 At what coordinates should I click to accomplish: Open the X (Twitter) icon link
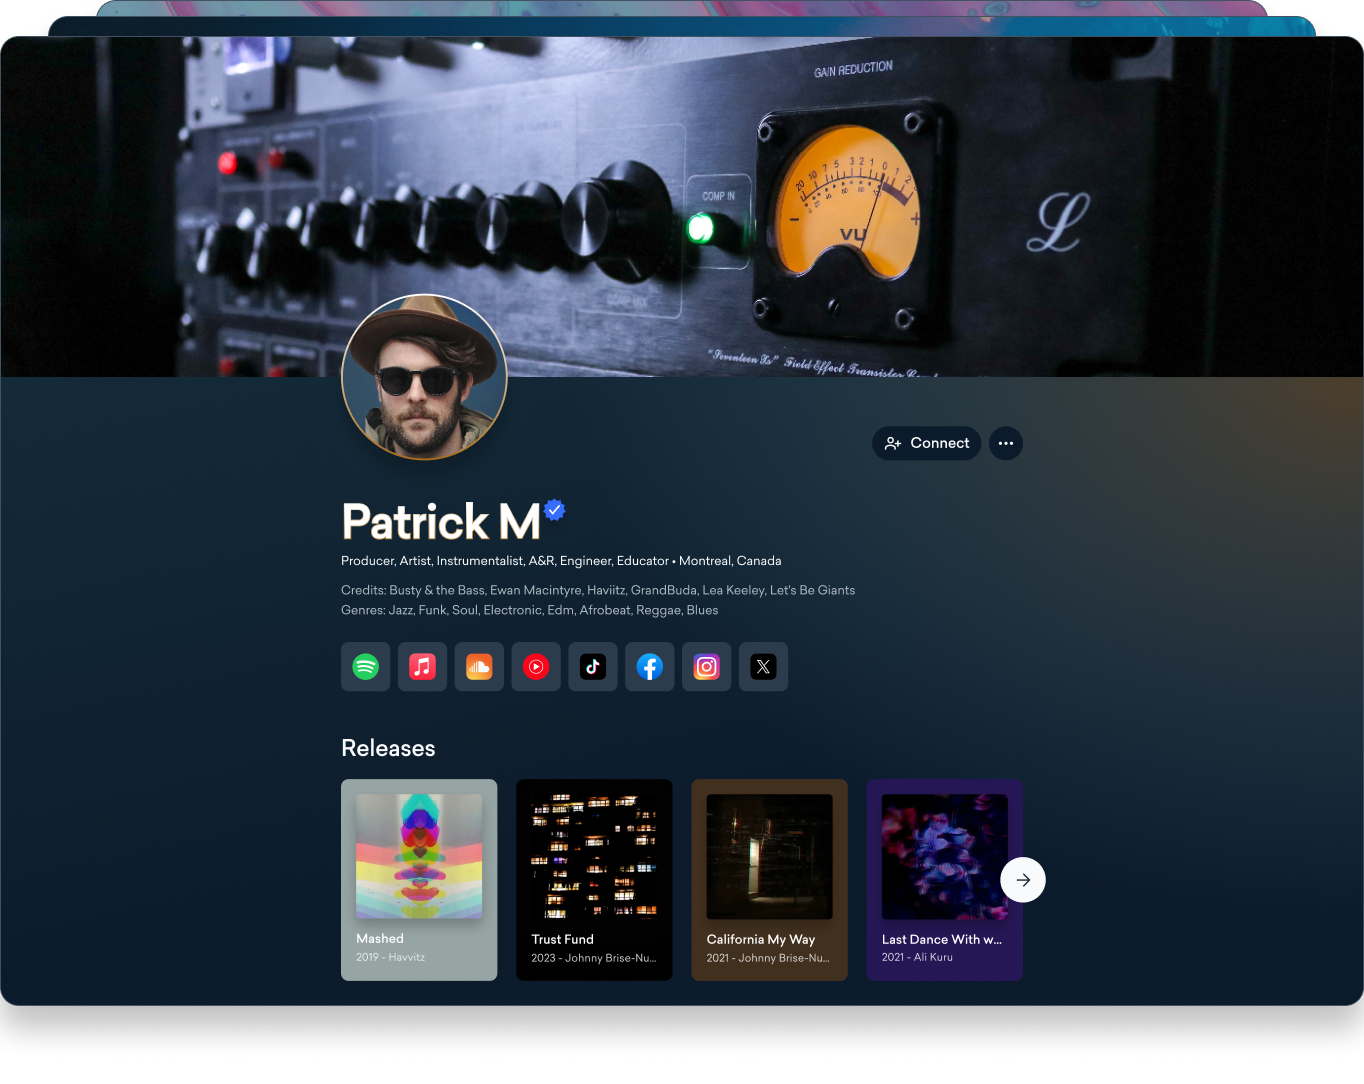763,667
